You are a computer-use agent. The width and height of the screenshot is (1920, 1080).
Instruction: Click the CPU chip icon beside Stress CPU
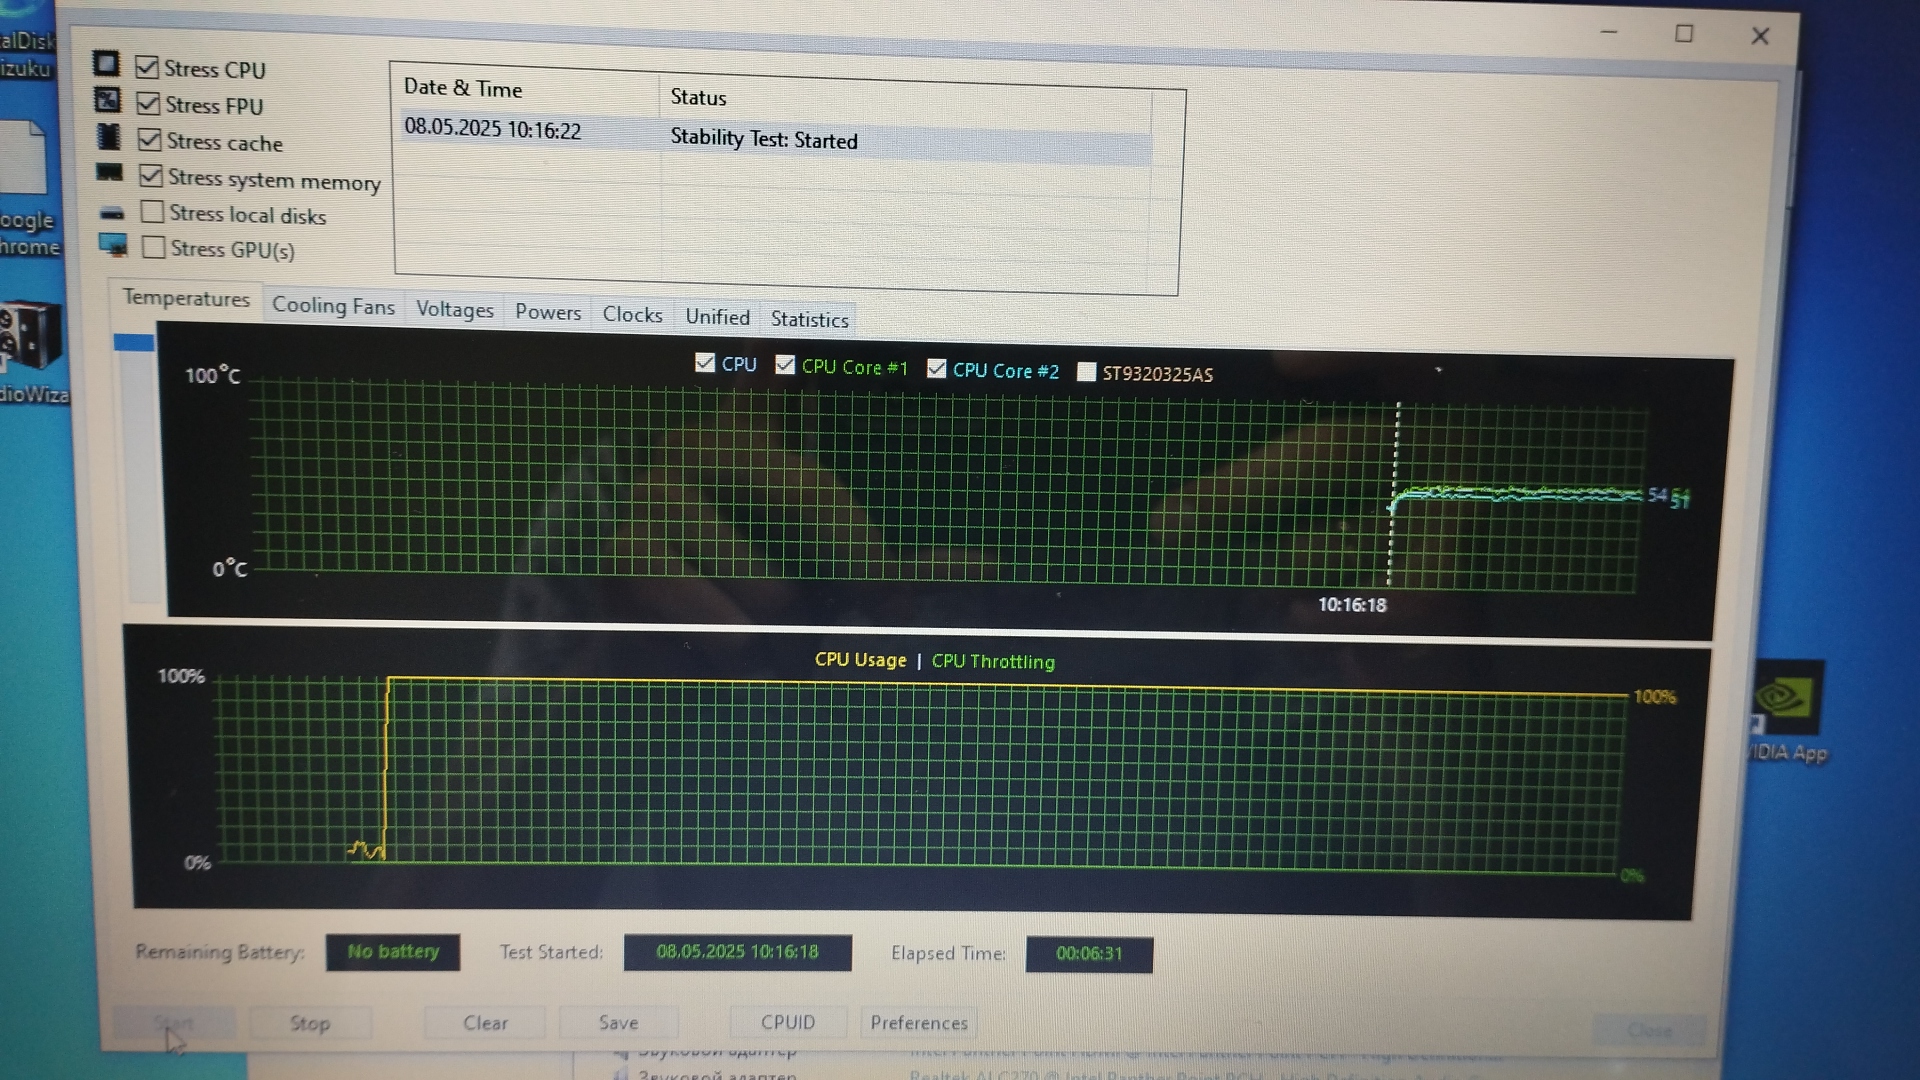pos(106,64)
